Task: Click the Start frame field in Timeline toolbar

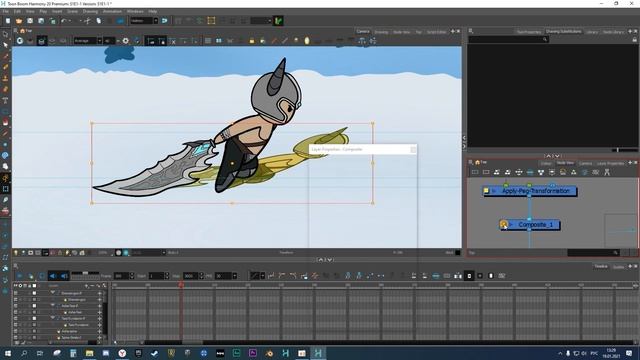Action: point(156,276)
